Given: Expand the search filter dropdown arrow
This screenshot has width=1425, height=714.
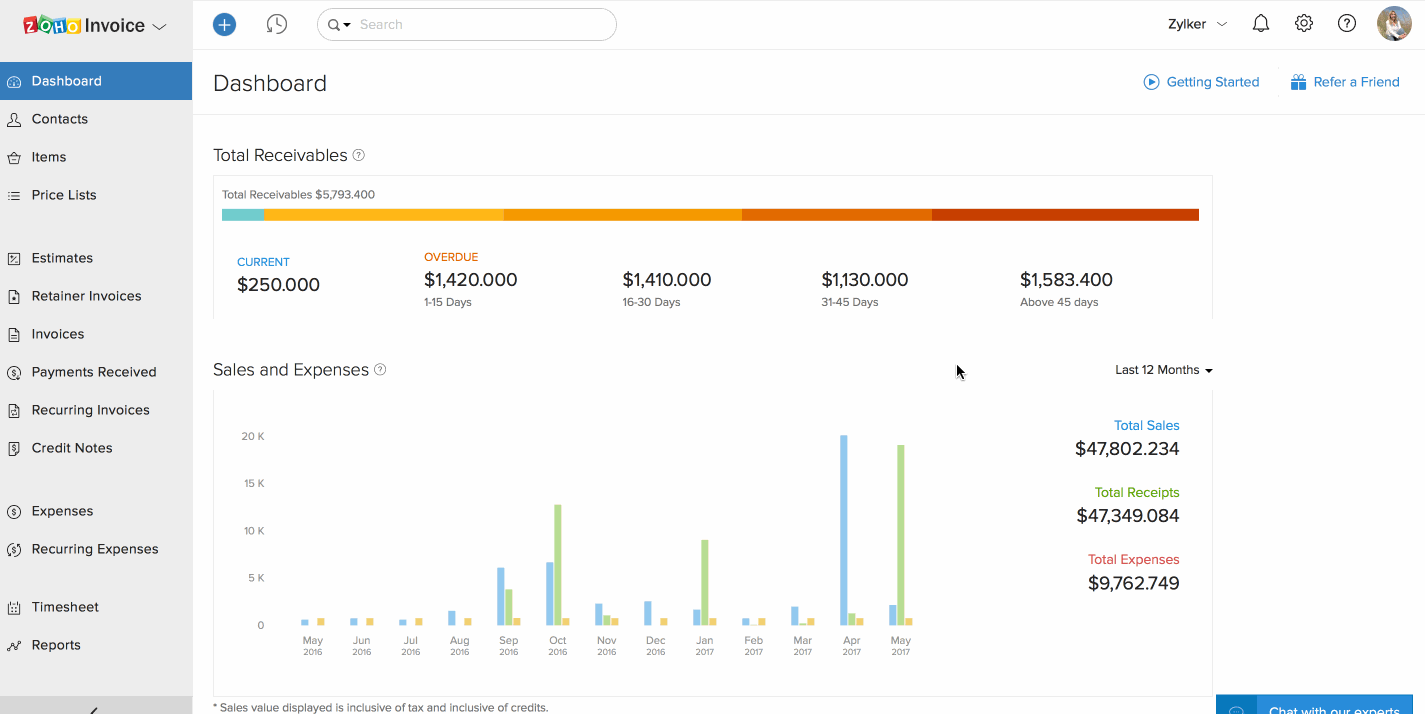Looking at the screenshot, I should coord(340,25).
